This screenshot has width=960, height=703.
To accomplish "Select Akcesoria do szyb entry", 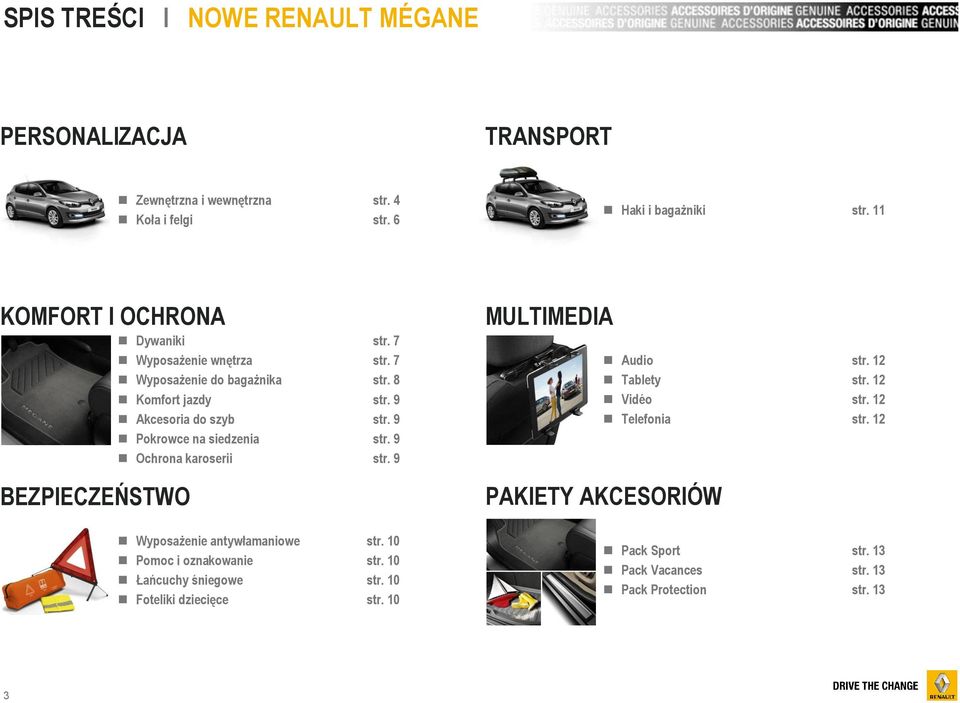I will [x=185, y=419].
